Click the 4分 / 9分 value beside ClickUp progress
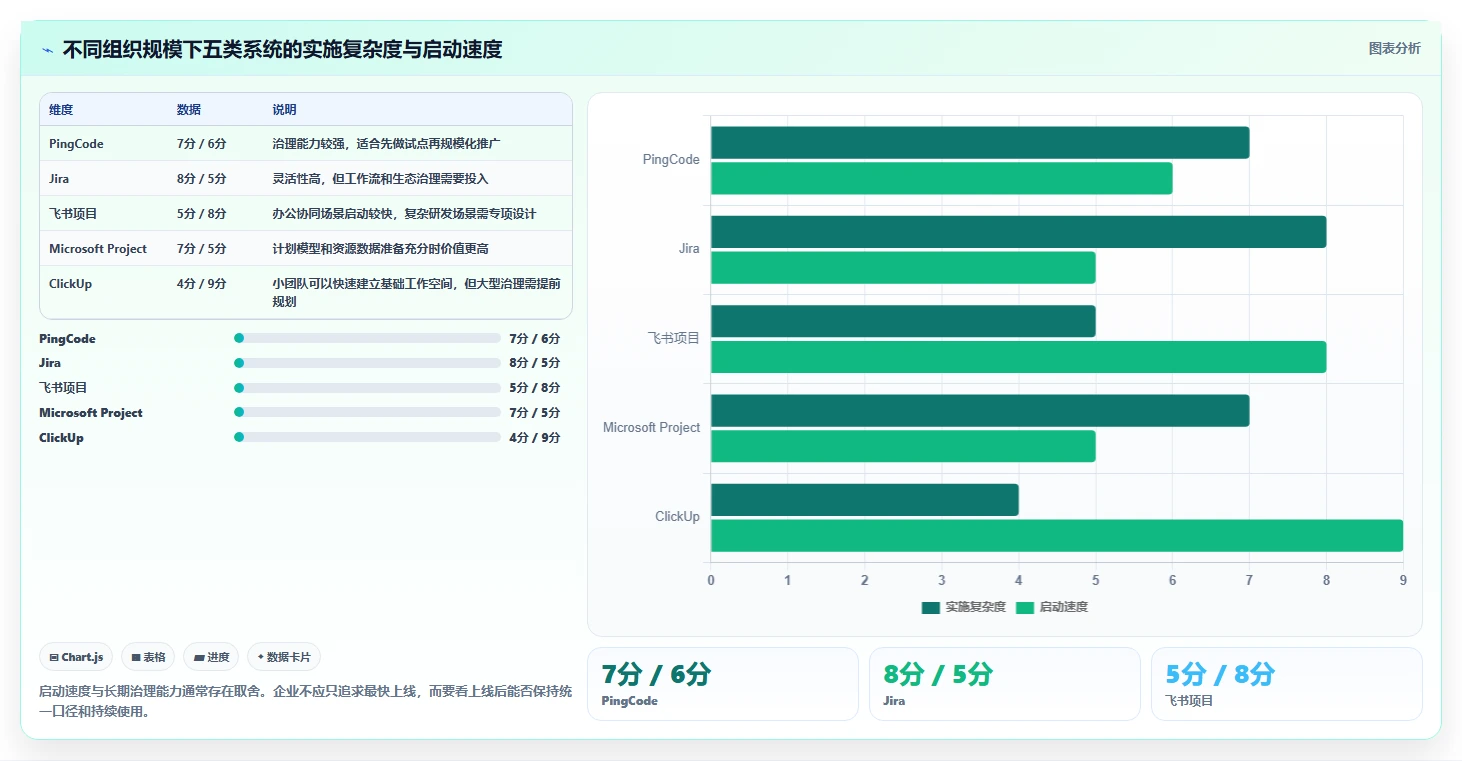 [534, 437]
